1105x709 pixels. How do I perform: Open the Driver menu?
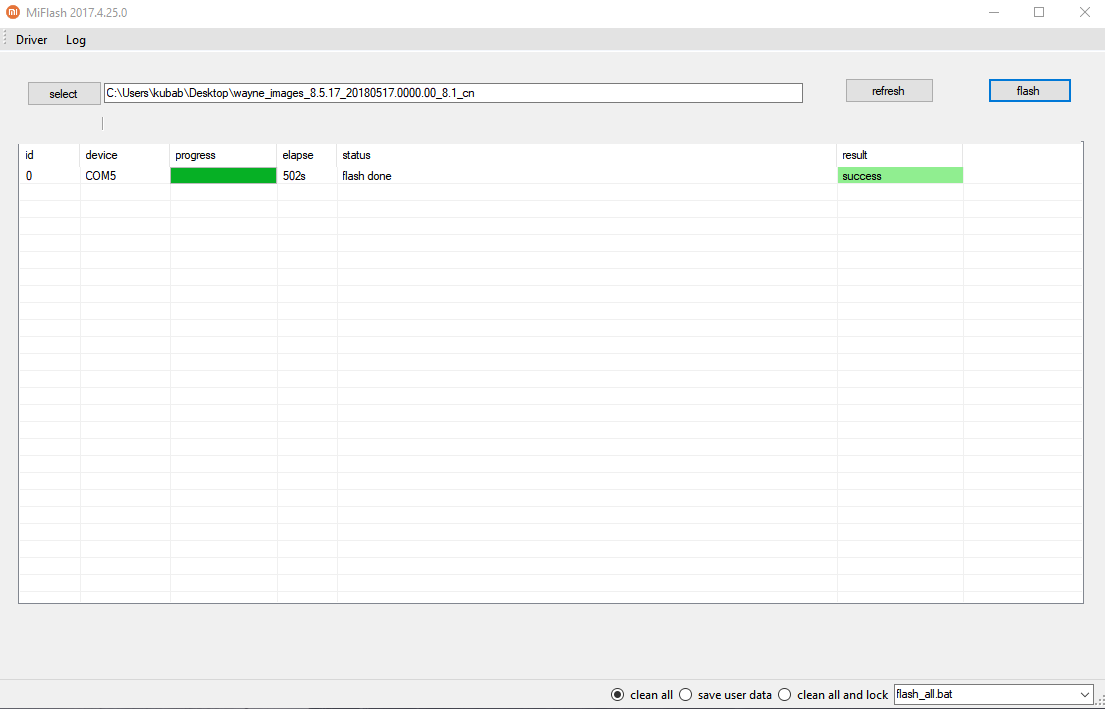click(x=31, y=40)
